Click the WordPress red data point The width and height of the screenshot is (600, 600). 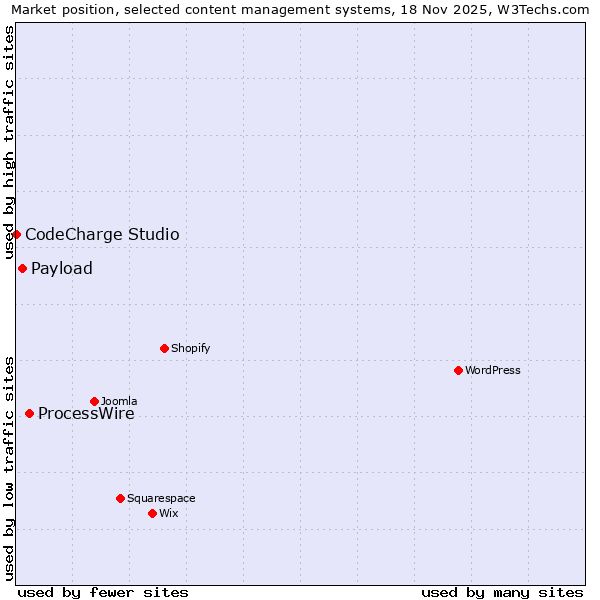(x=458, y=370)
